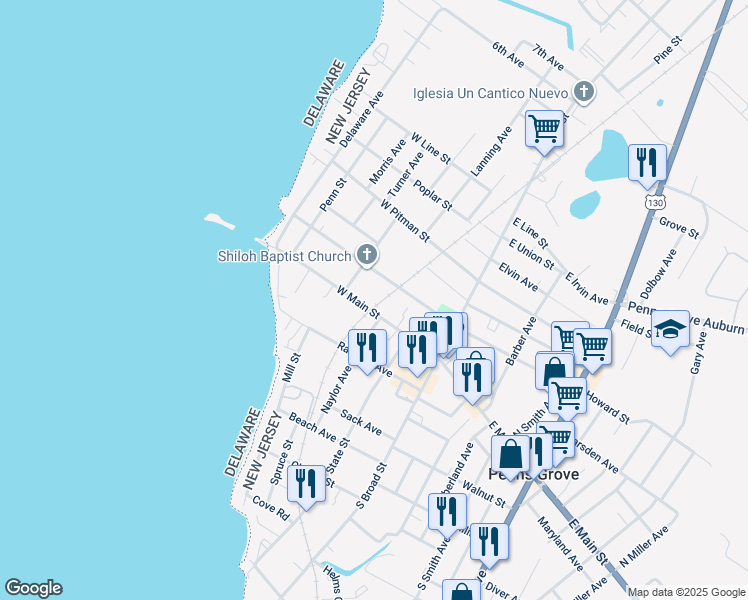Viewport: 748px width, 600px height.
Task: Click the shopping cart marker near Howard St
Action: tap(568, 395)
